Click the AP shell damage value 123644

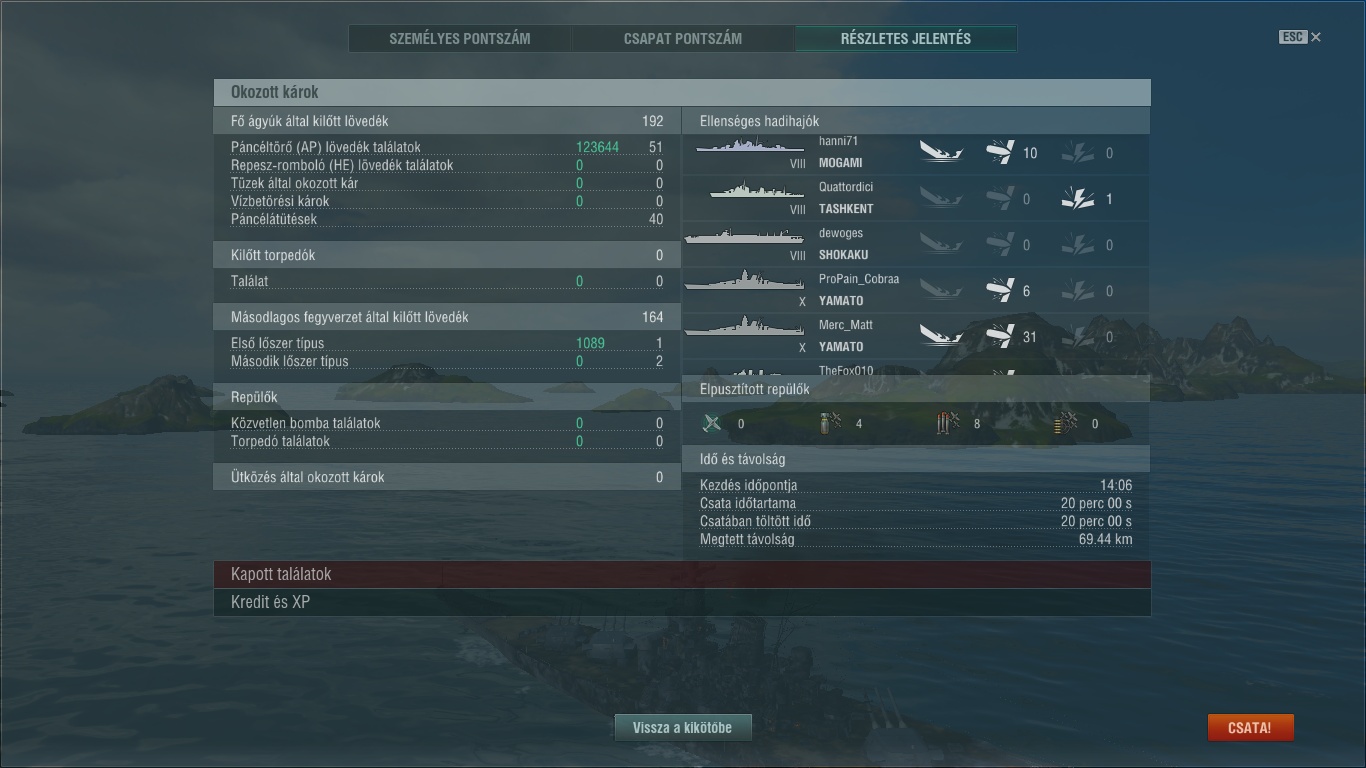[x=597, y=147]
